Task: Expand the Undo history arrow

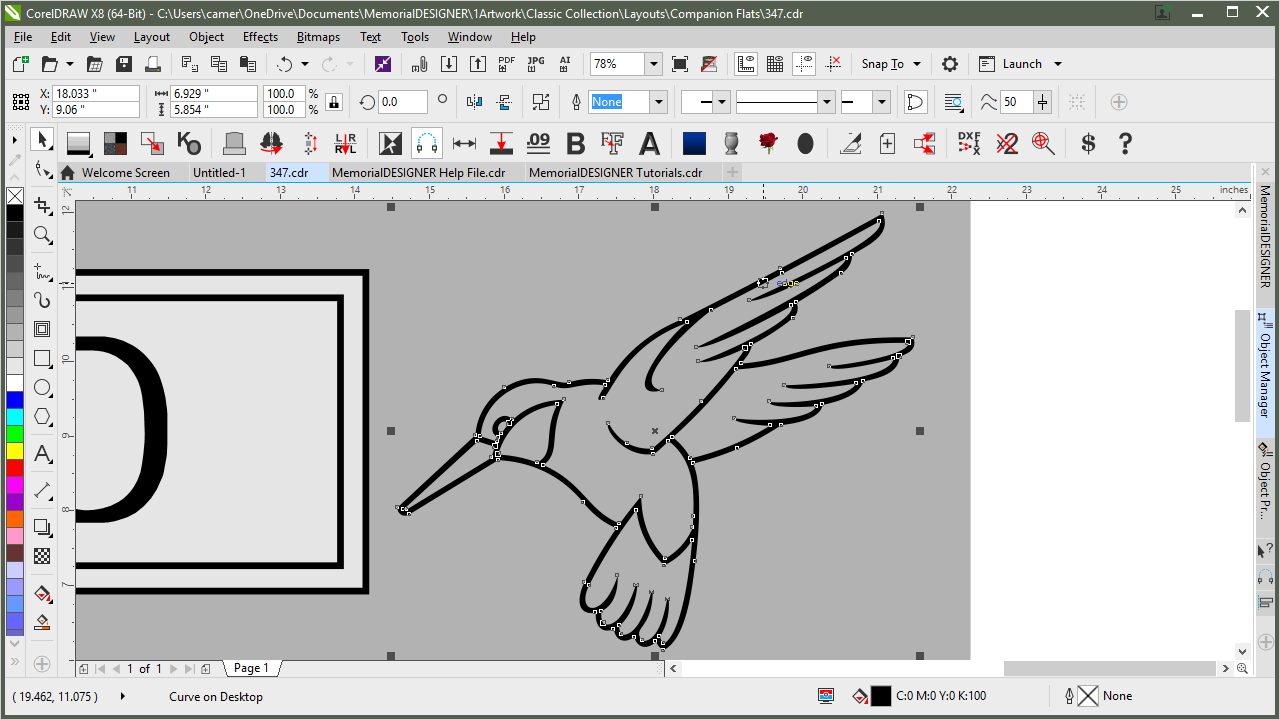Action: click(305, 64)
